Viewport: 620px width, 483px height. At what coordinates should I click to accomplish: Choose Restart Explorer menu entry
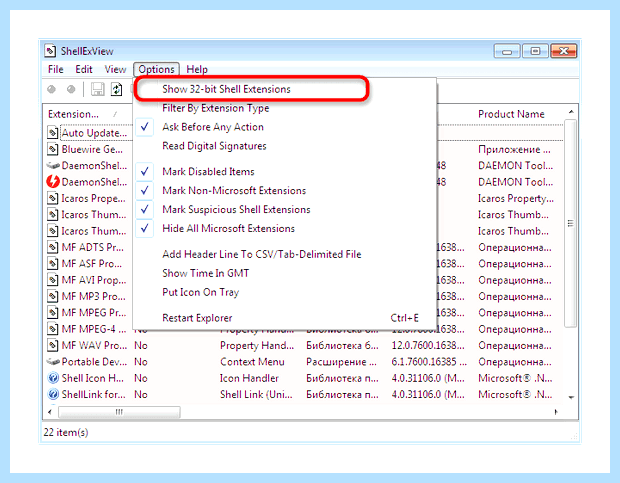coord(285,318)
